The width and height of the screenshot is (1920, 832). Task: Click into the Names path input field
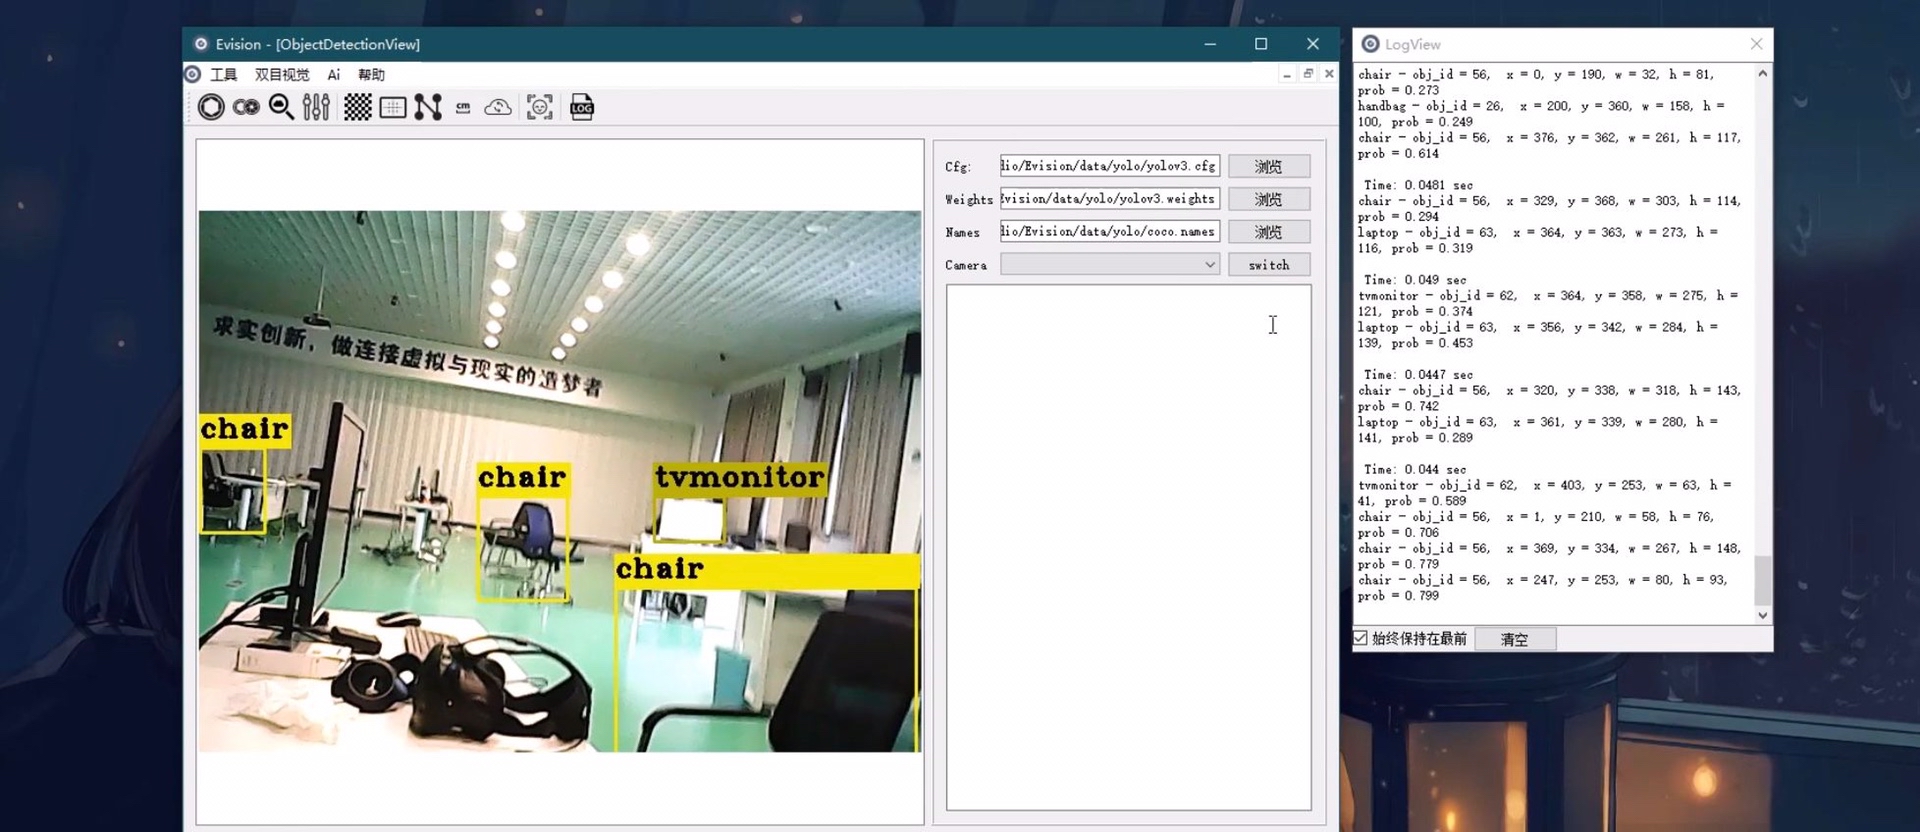[1110, 232]
